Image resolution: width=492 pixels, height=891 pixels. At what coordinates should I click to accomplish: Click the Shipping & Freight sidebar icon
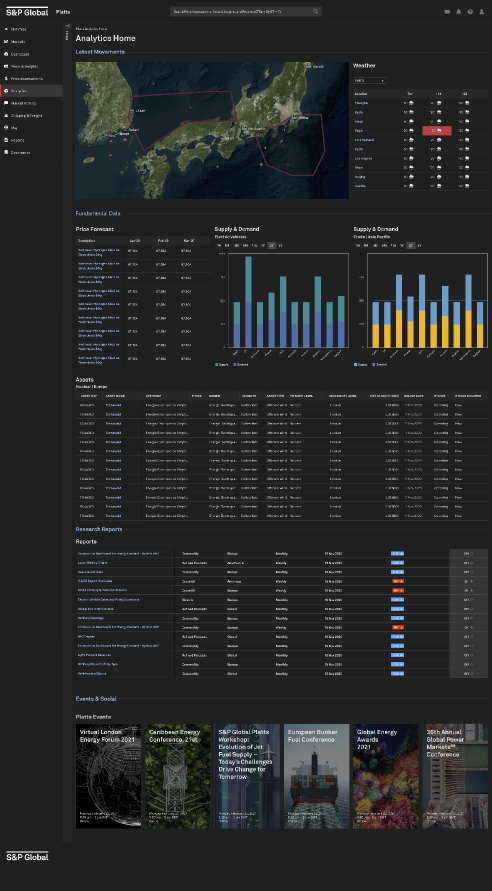click(6, 115)
